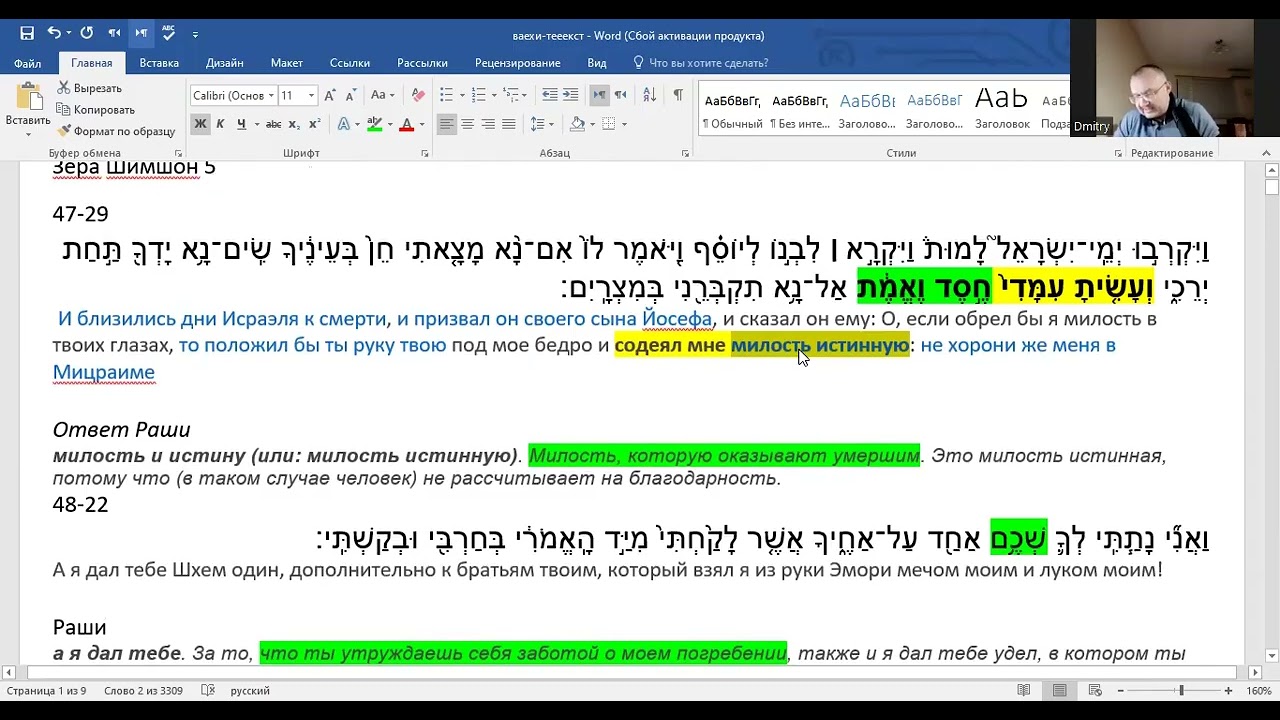Open the Customize Quick Access Toolbar dropdown
Screen dimensions: 1280x720
(195, 35)
